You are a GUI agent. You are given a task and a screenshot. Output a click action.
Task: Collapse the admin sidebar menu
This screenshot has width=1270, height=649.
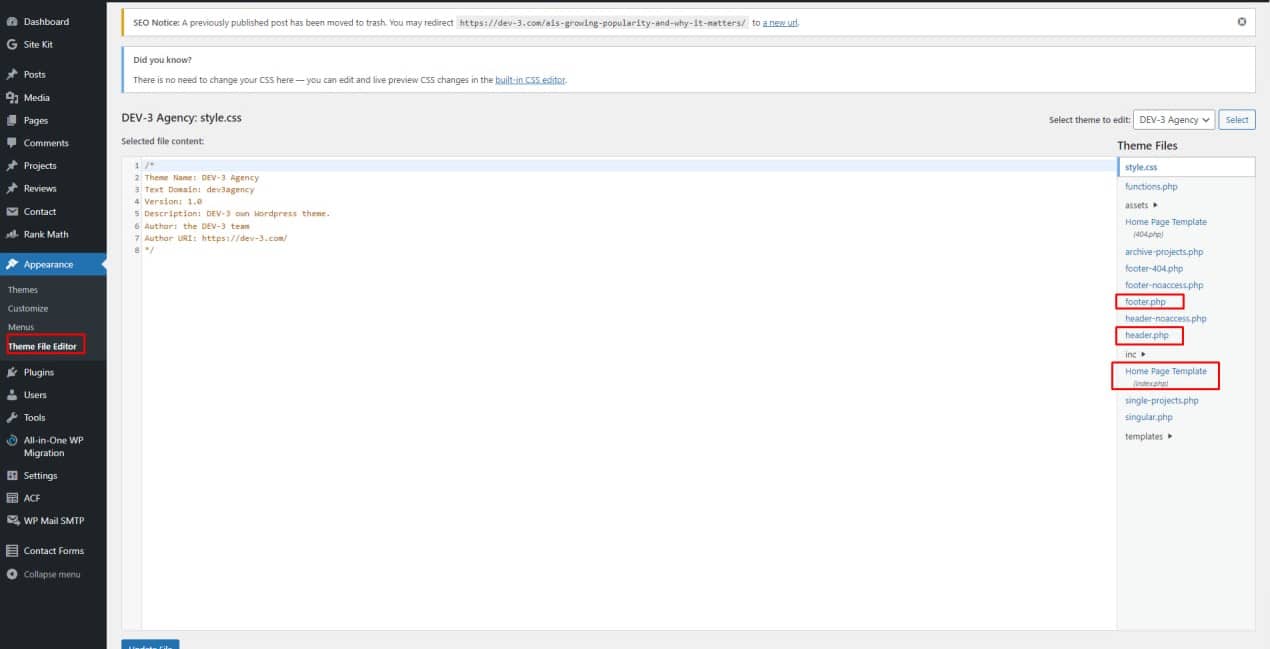point(51,574)
